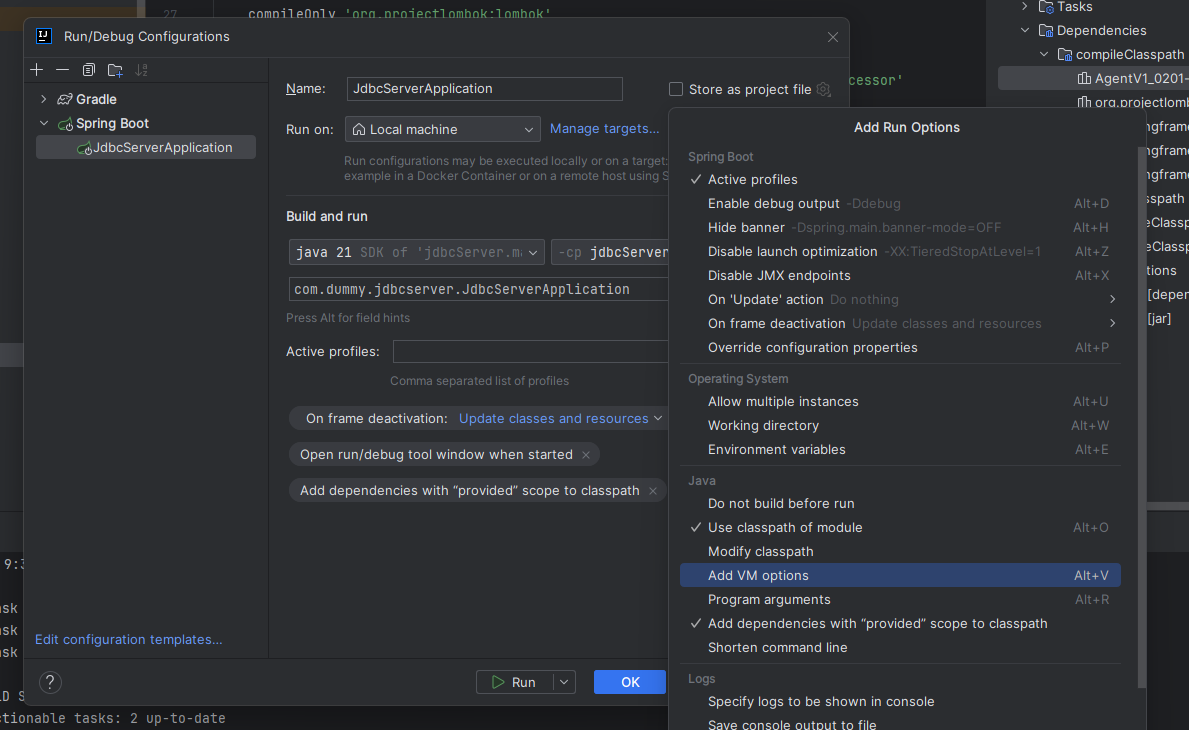Select Override configuration properties menu item
The width and height of the screenshot is (1189, 730).
click(900, 348)
